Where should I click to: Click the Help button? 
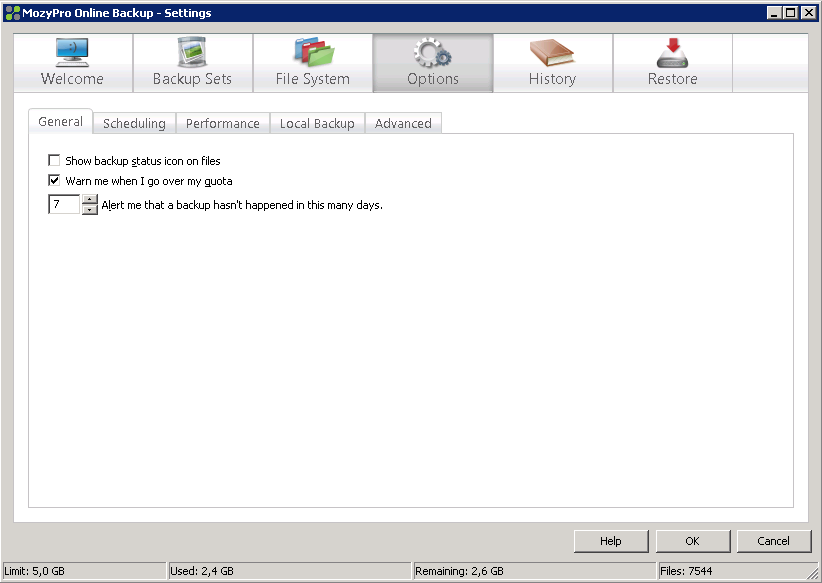(x=611, y=541)
